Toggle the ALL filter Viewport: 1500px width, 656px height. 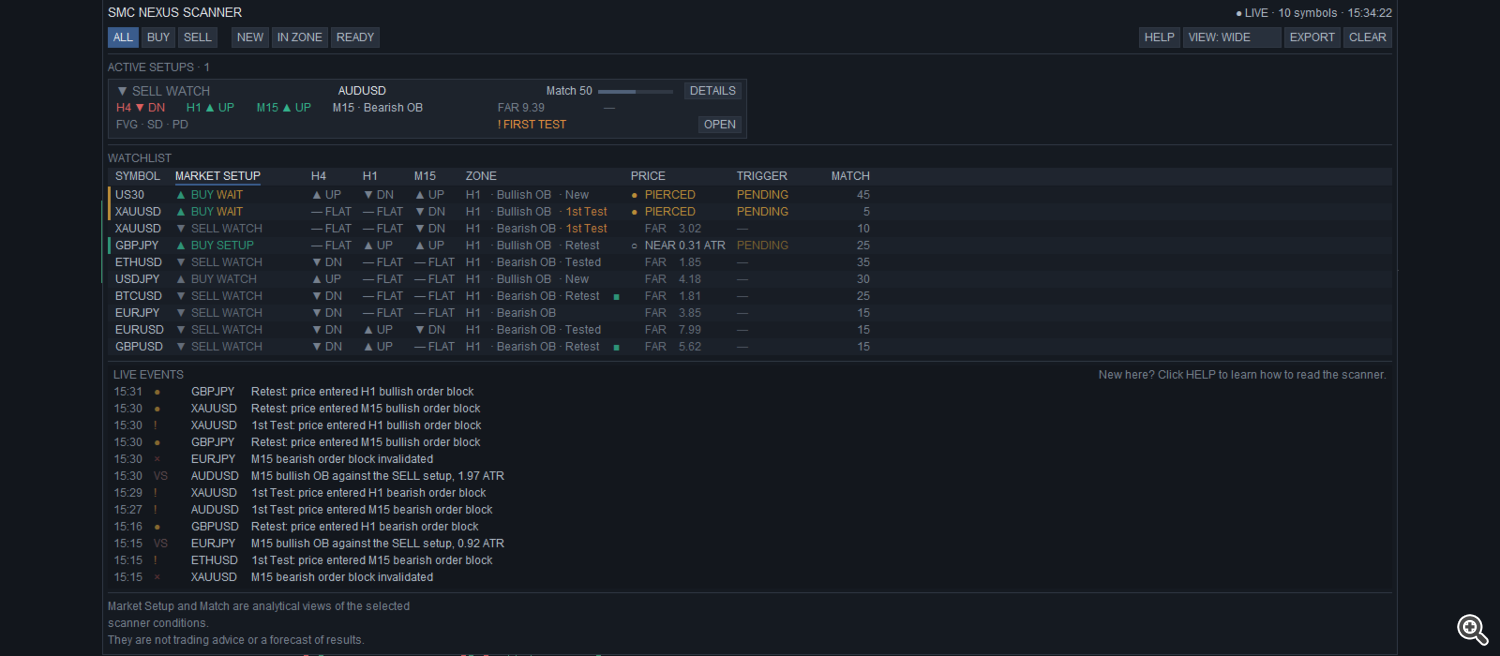(x=123, y=38)
